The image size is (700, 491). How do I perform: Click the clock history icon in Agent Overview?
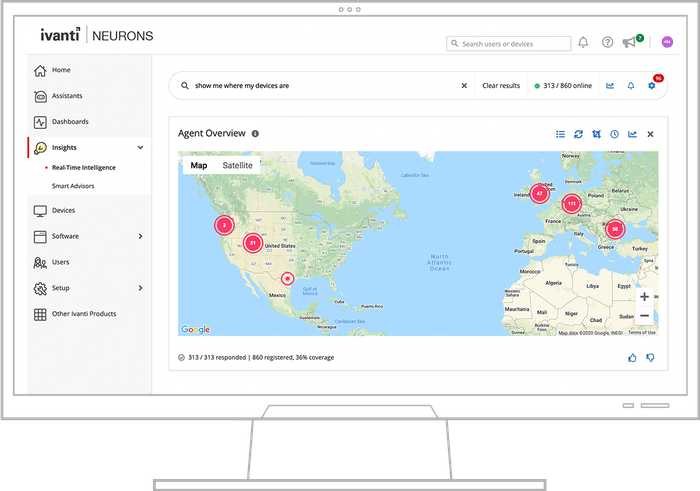pyautogui.click(x=615, y=134)
